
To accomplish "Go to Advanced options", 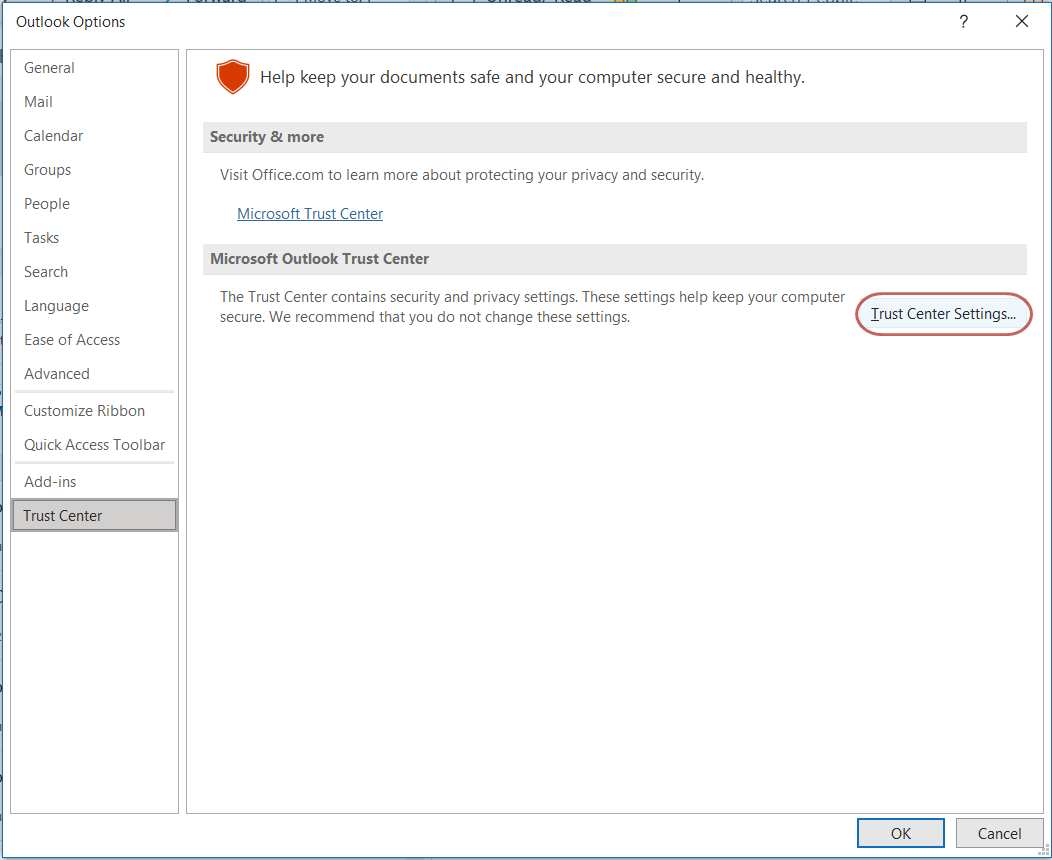I will pos(95,374).
